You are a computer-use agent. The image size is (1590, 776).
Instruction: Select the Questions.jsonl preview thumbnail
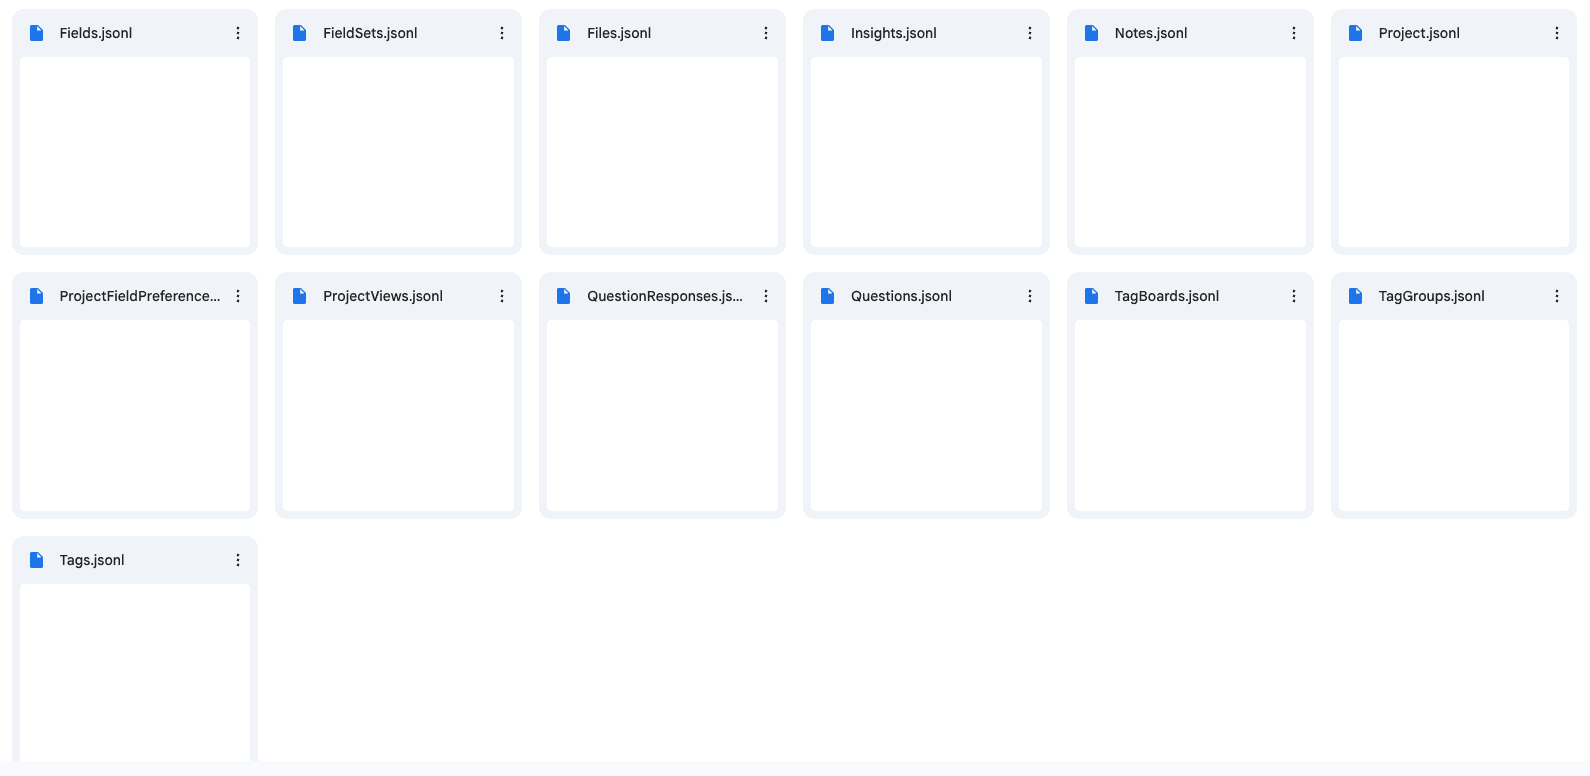tap(926, 416)
